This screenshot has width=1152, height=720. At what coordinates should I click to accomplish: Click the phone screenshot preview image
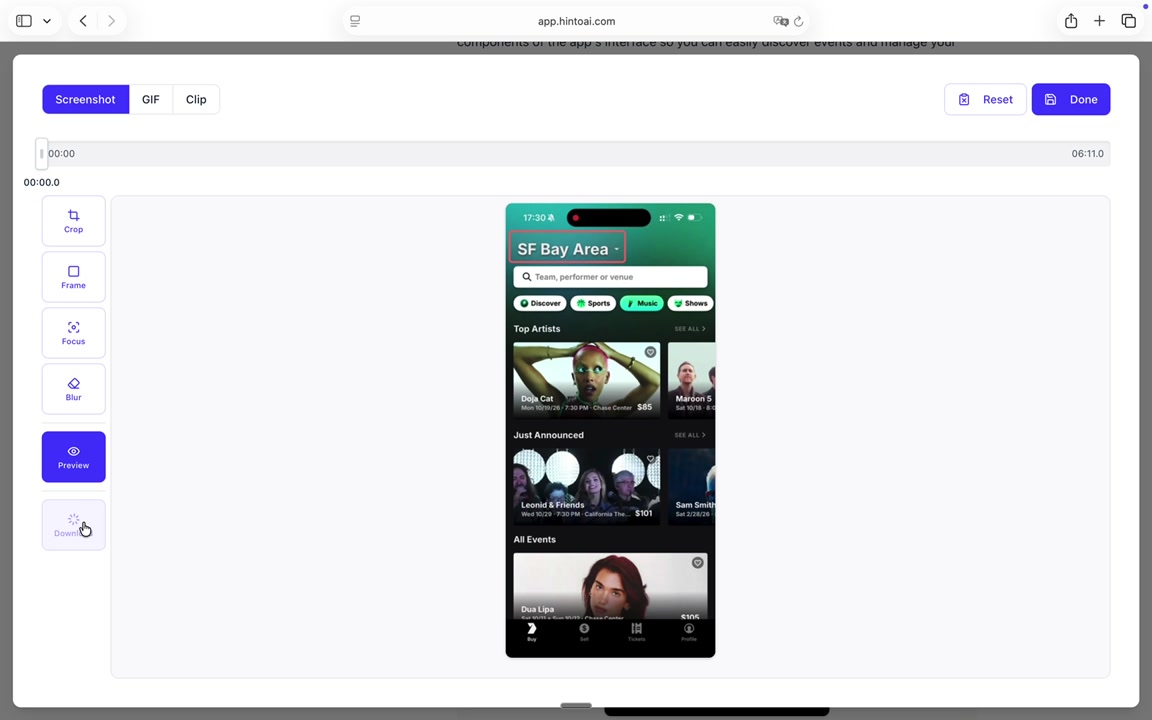click(610, 430)
